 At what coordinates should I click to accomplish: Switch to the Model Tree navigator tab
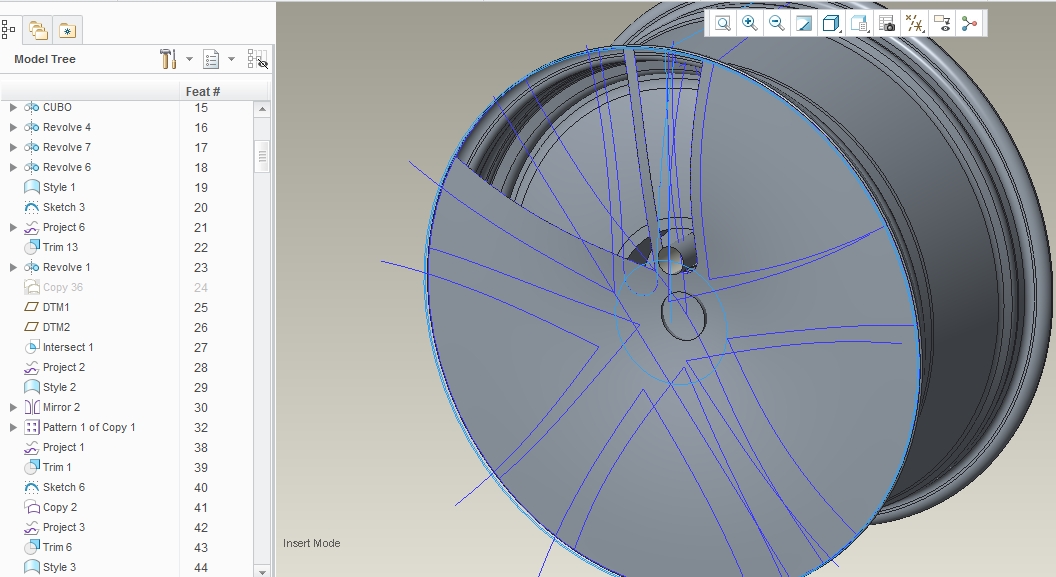(9, 30)
